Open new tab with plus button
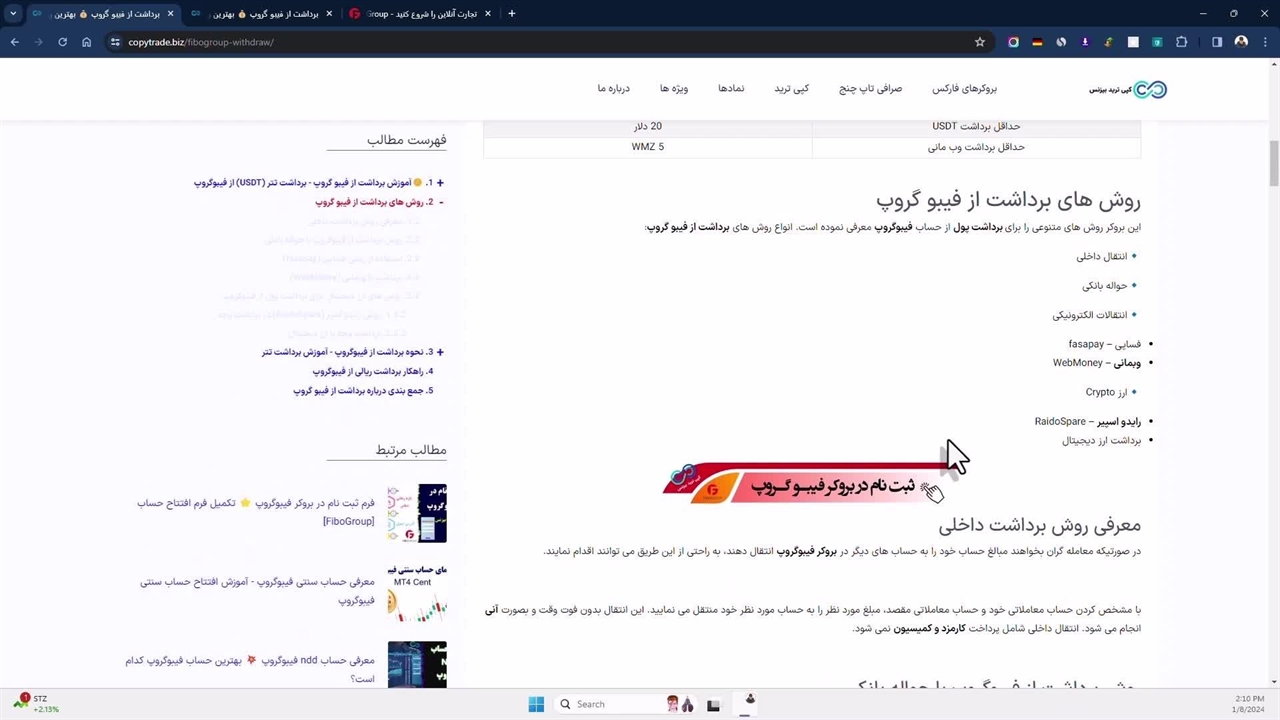Viewport: 1280px width, 720px height. [512, 14]
